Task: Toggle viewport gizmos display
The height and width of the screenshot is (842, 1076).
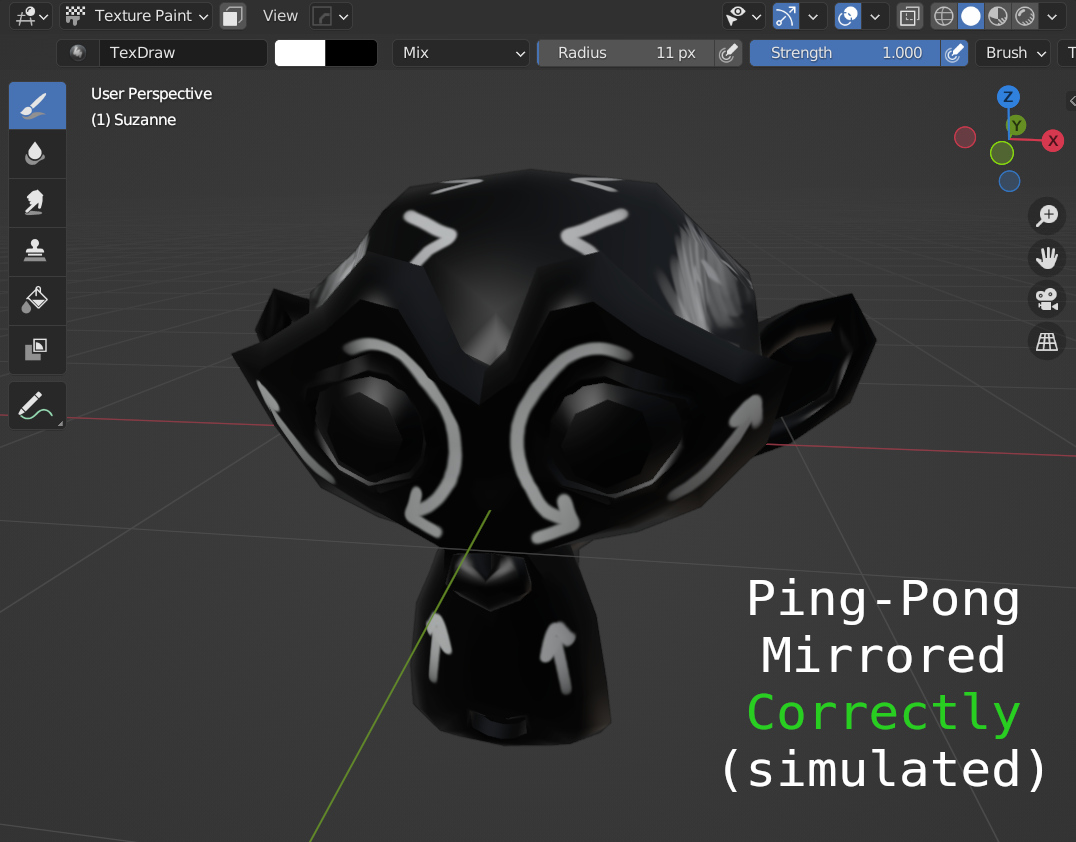Action: tap(786, 16)
